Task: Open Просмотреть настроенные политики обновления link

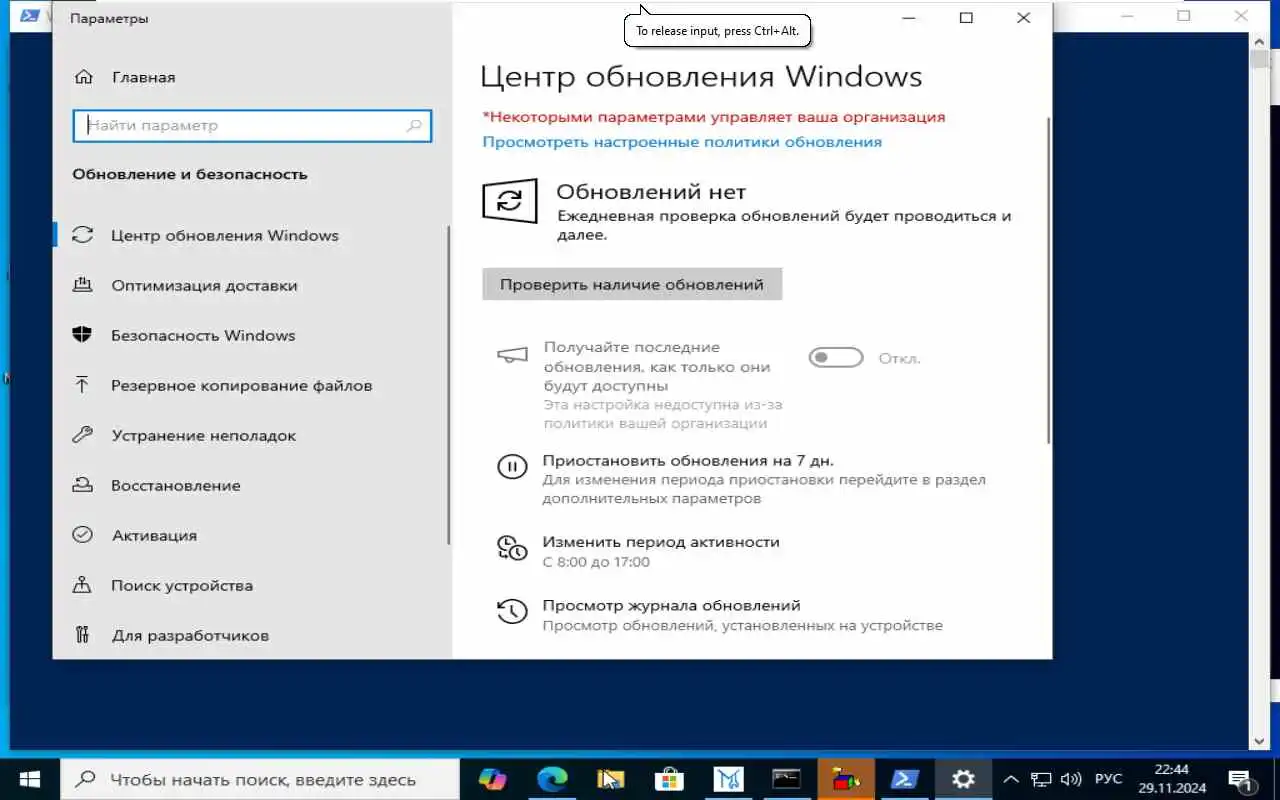Action: pyautogui.click(x=682, y=142)
